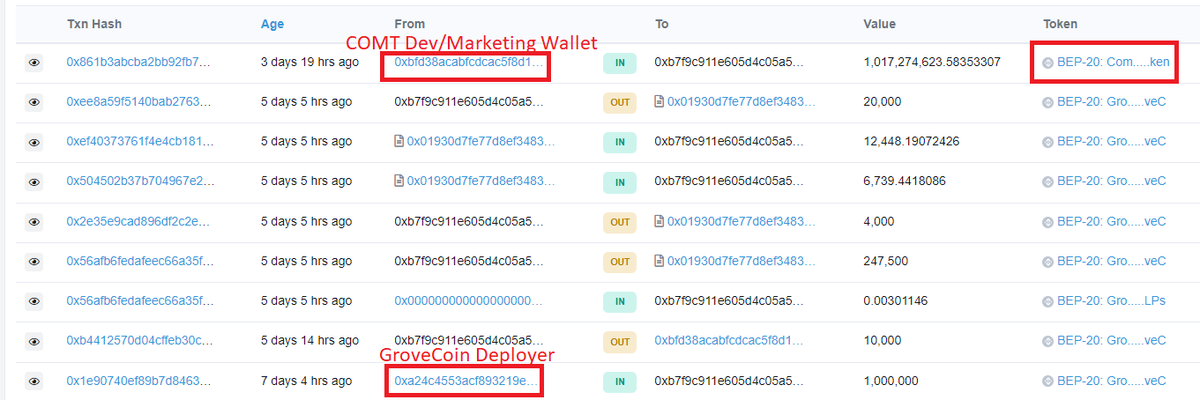This screenshot has width=1200, height=400.
Task: Click the contract icon beside recipient on 247,500 row
Action: point(659,262)
